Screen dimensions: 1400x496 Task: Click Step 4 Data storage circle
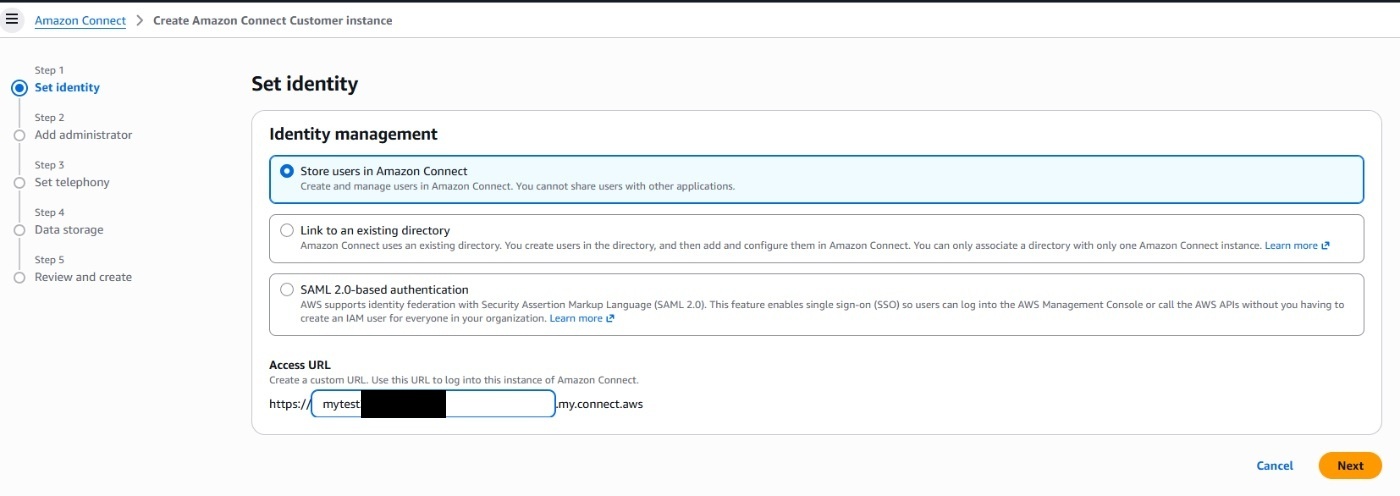pos(19,230)
